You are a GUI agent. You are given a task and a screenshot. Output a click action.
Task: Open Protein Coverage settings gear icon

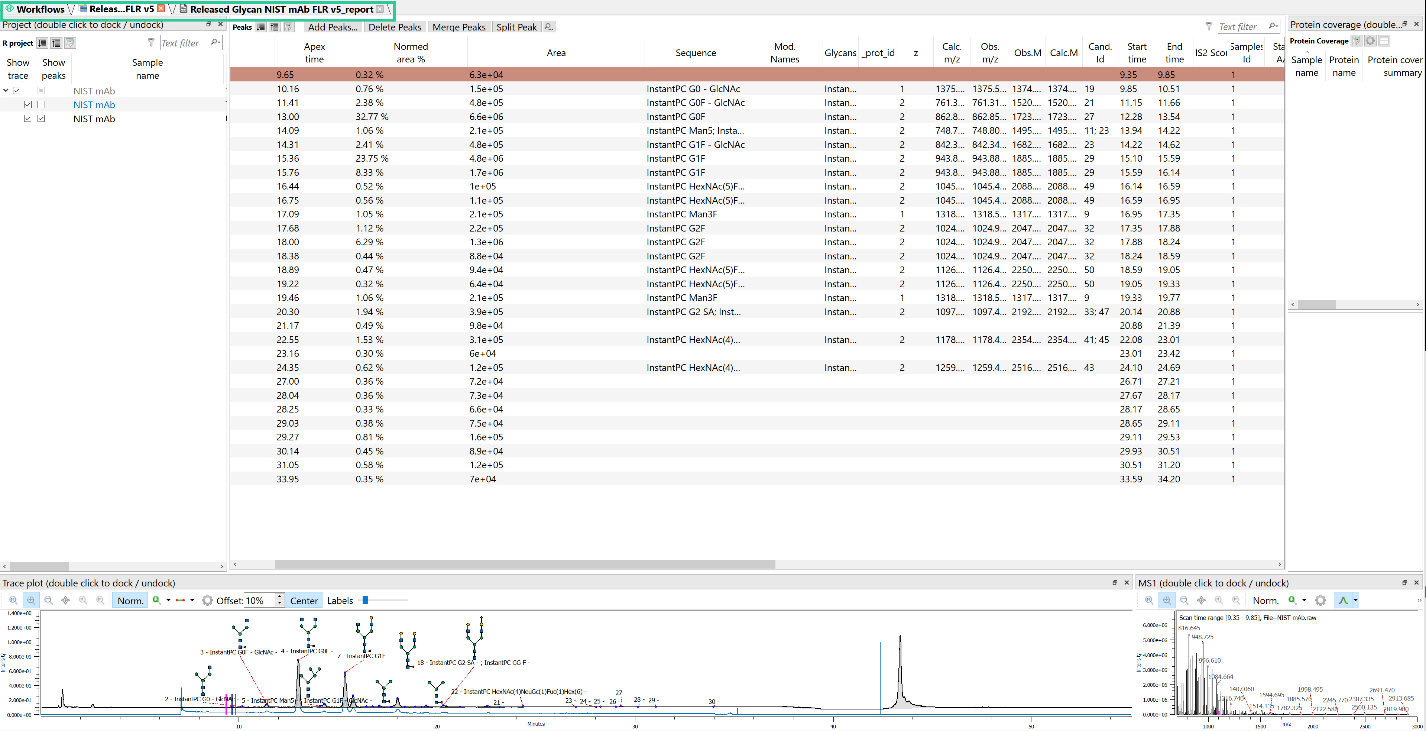[1371, 41]
